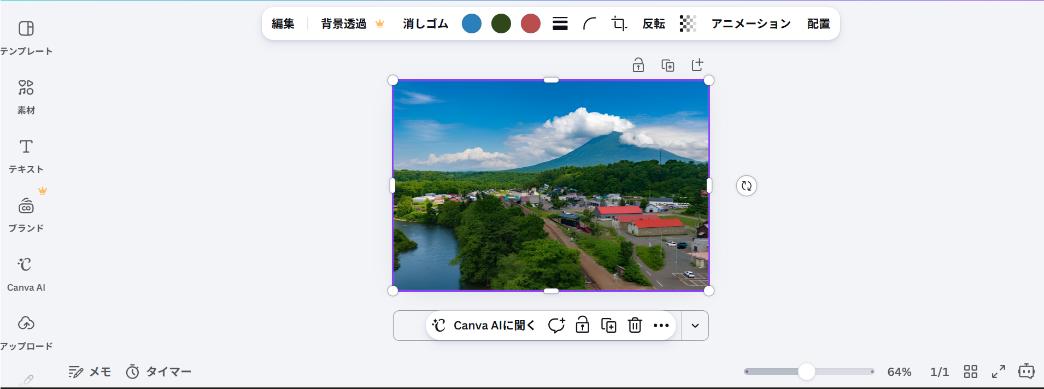Open the corner rounding icon

[x=589, y=24]
